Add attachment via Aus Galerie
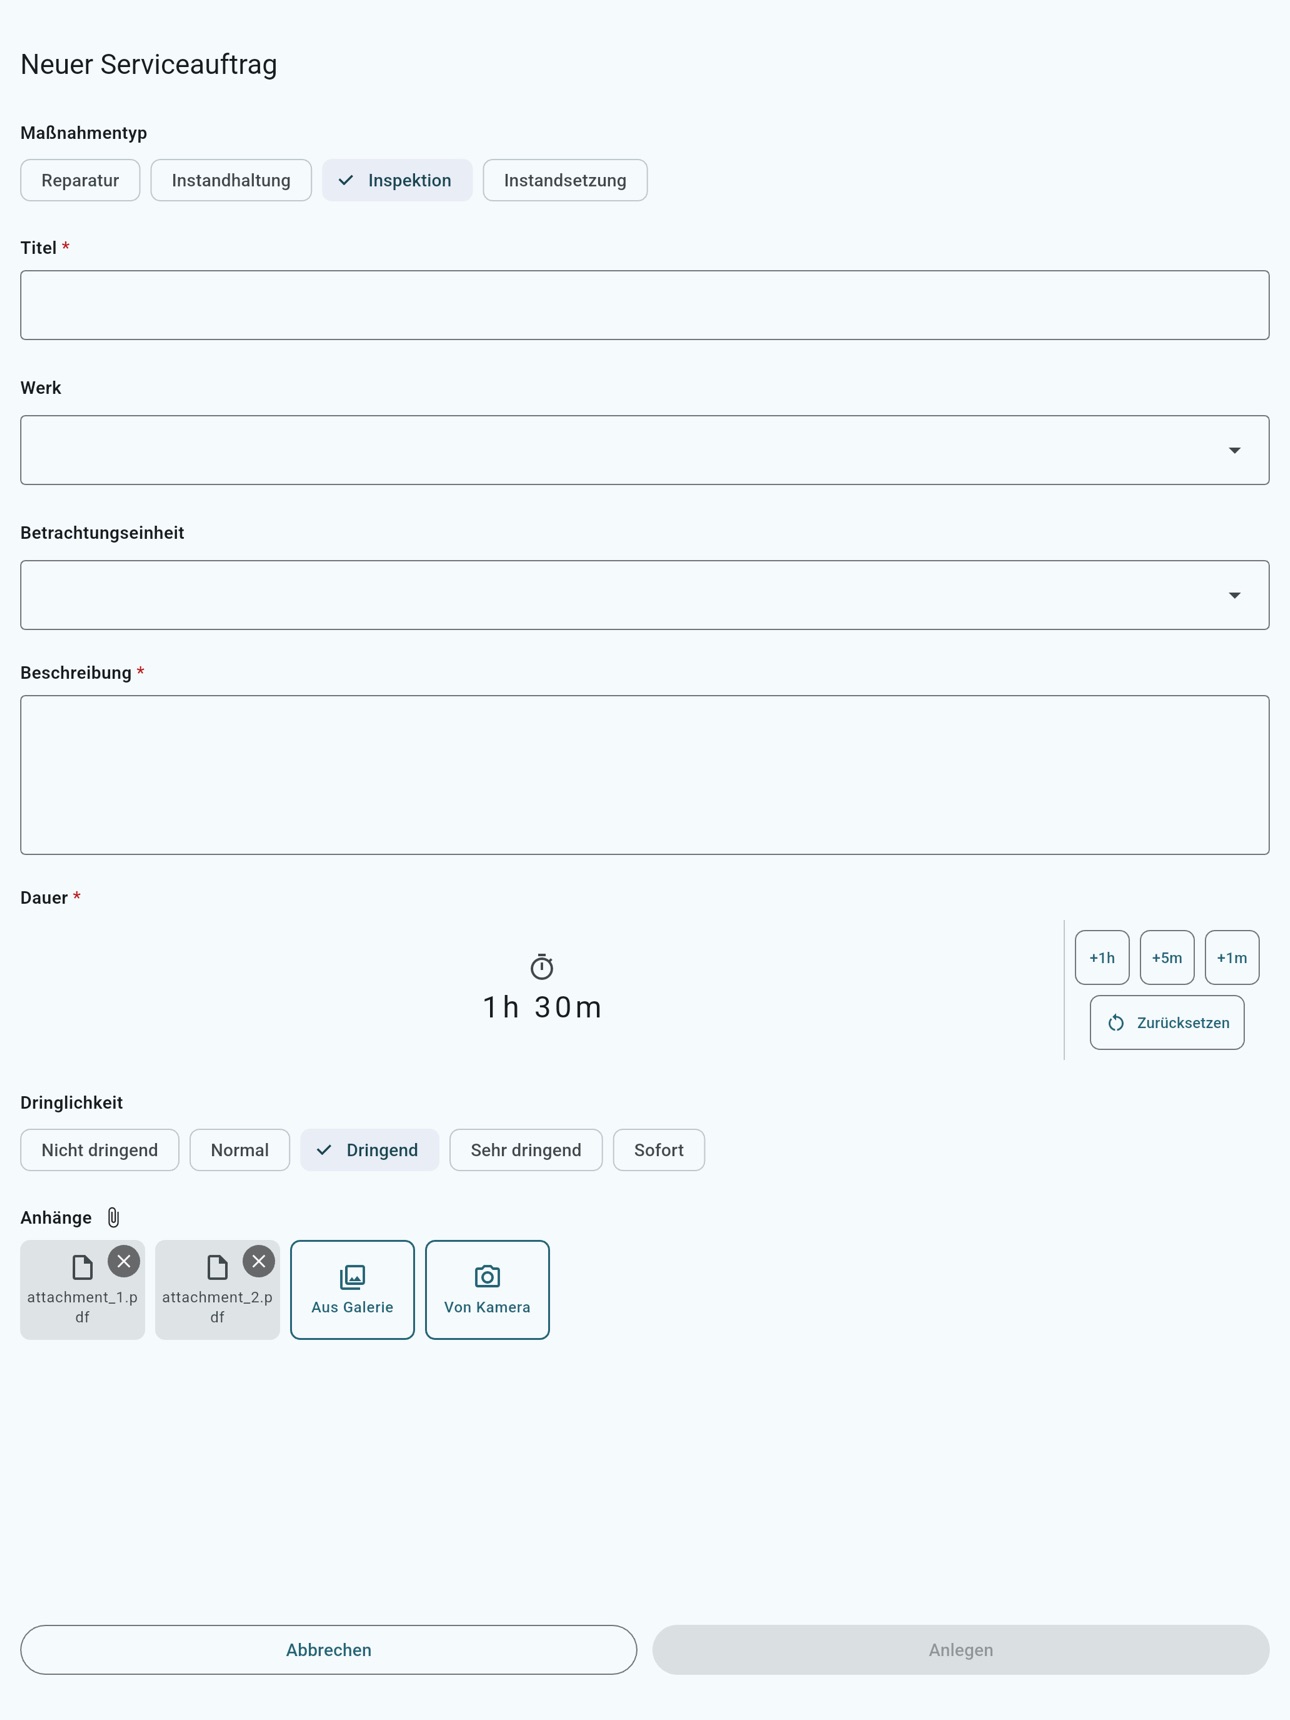1290x1720 pixels. (352, 1290)
